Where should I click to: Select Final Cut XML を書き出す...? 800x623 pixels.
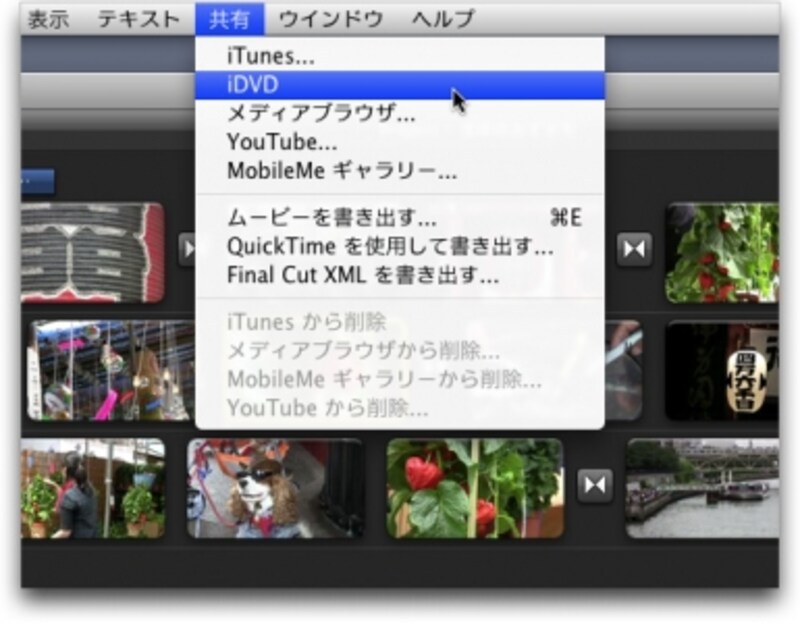coord(400,276)
